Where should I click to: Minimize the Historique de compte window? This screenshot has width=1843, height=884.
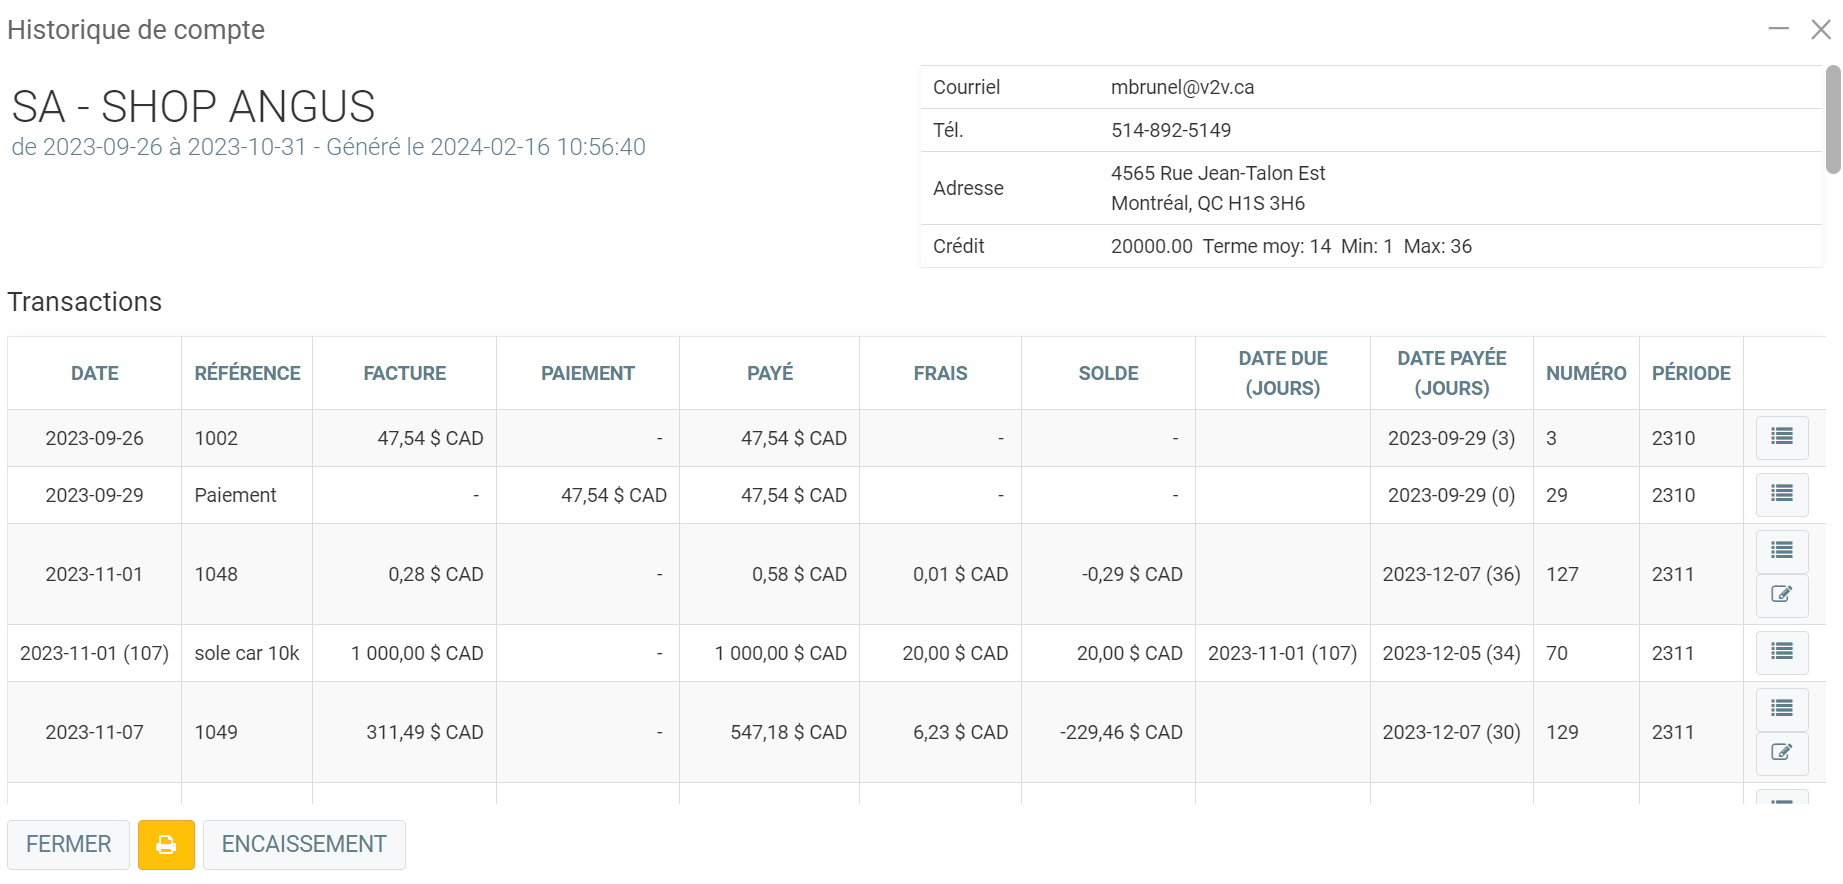tap(1778, 29)
